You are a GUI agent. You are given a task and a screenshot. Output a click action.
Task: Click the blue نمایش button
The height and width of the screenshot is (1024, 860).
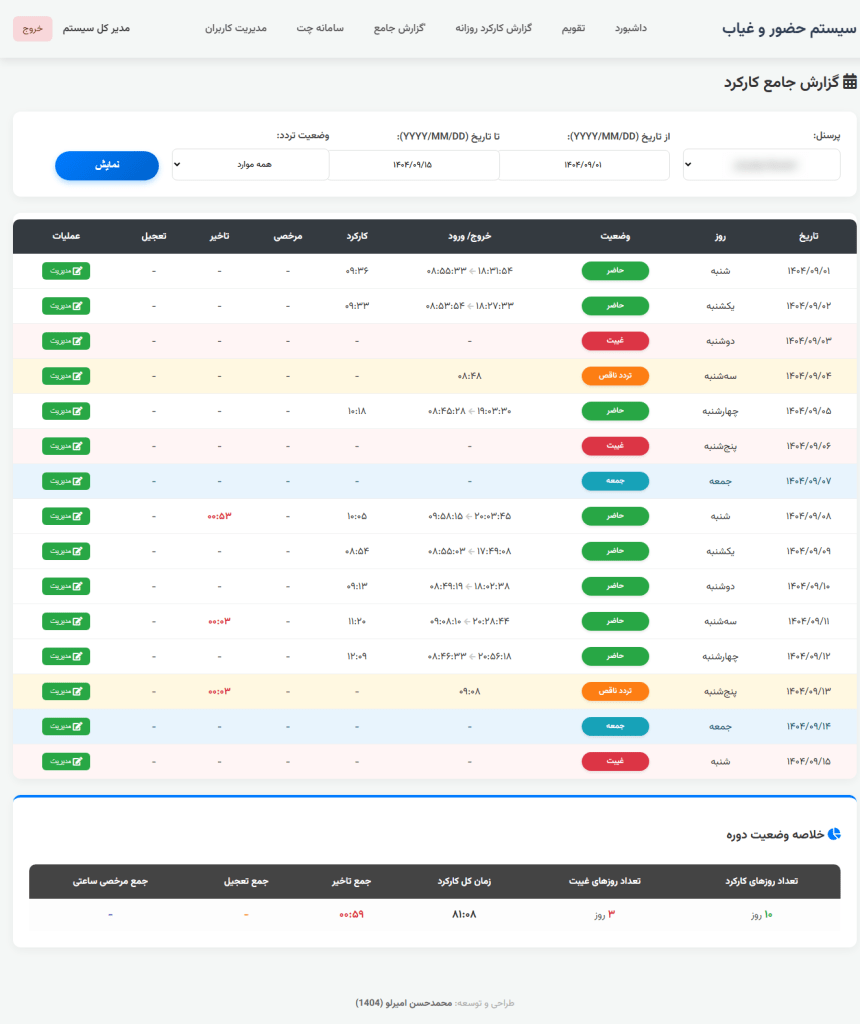pyautogui.click(x=107, y=165)
